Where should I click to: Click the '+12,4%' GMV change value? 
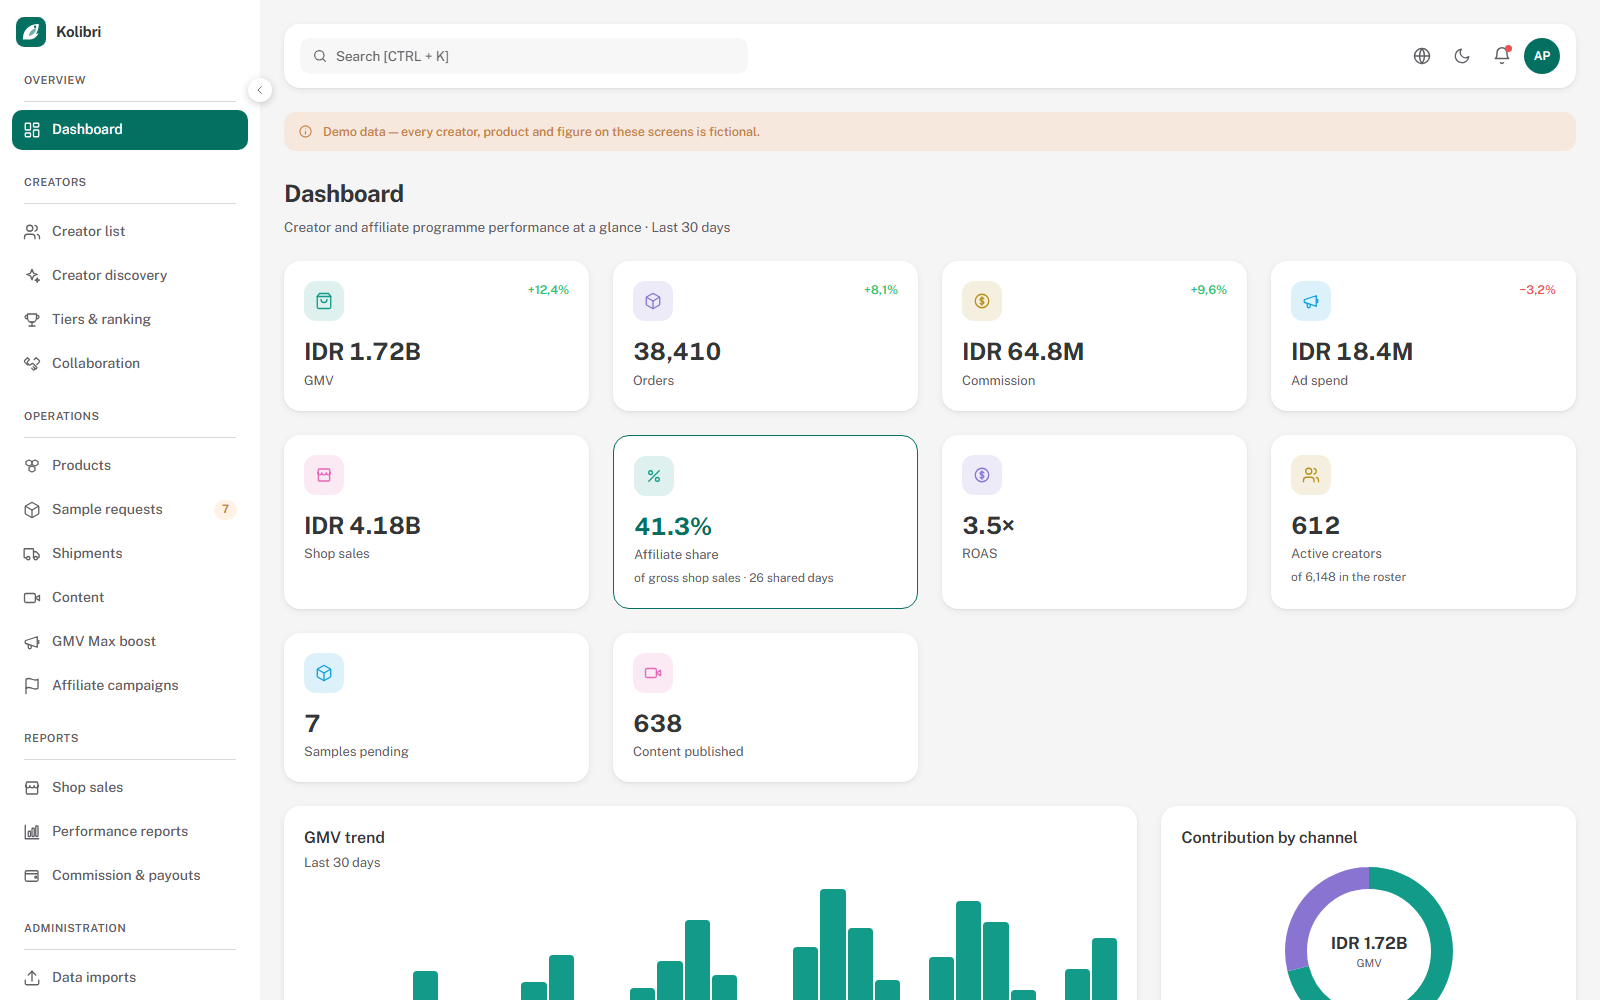(548, 290)
